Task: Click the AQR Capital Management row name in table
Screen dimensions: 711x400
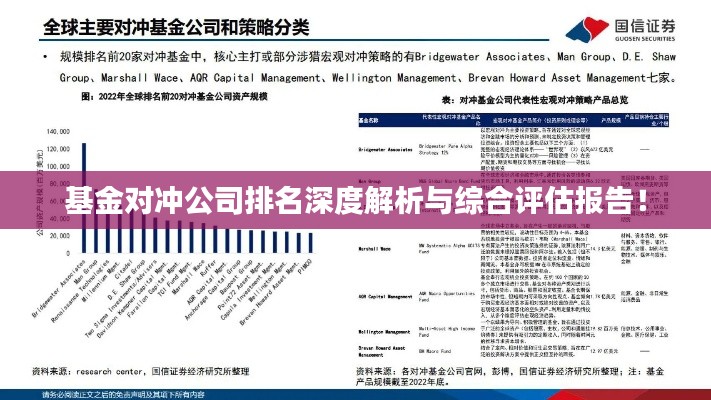Action: click(x=385, y=297)
